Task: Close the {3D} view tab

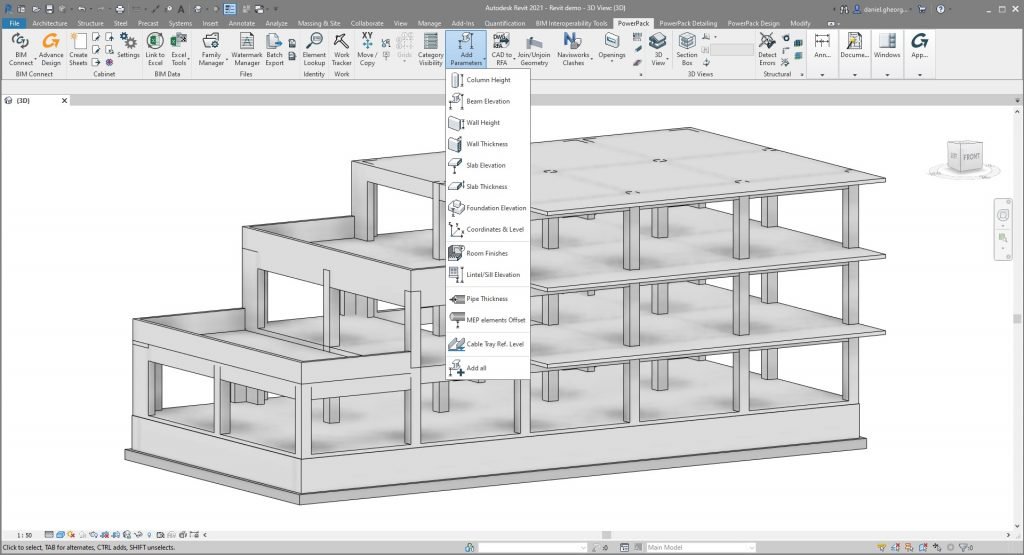Action: coord(65,101)
